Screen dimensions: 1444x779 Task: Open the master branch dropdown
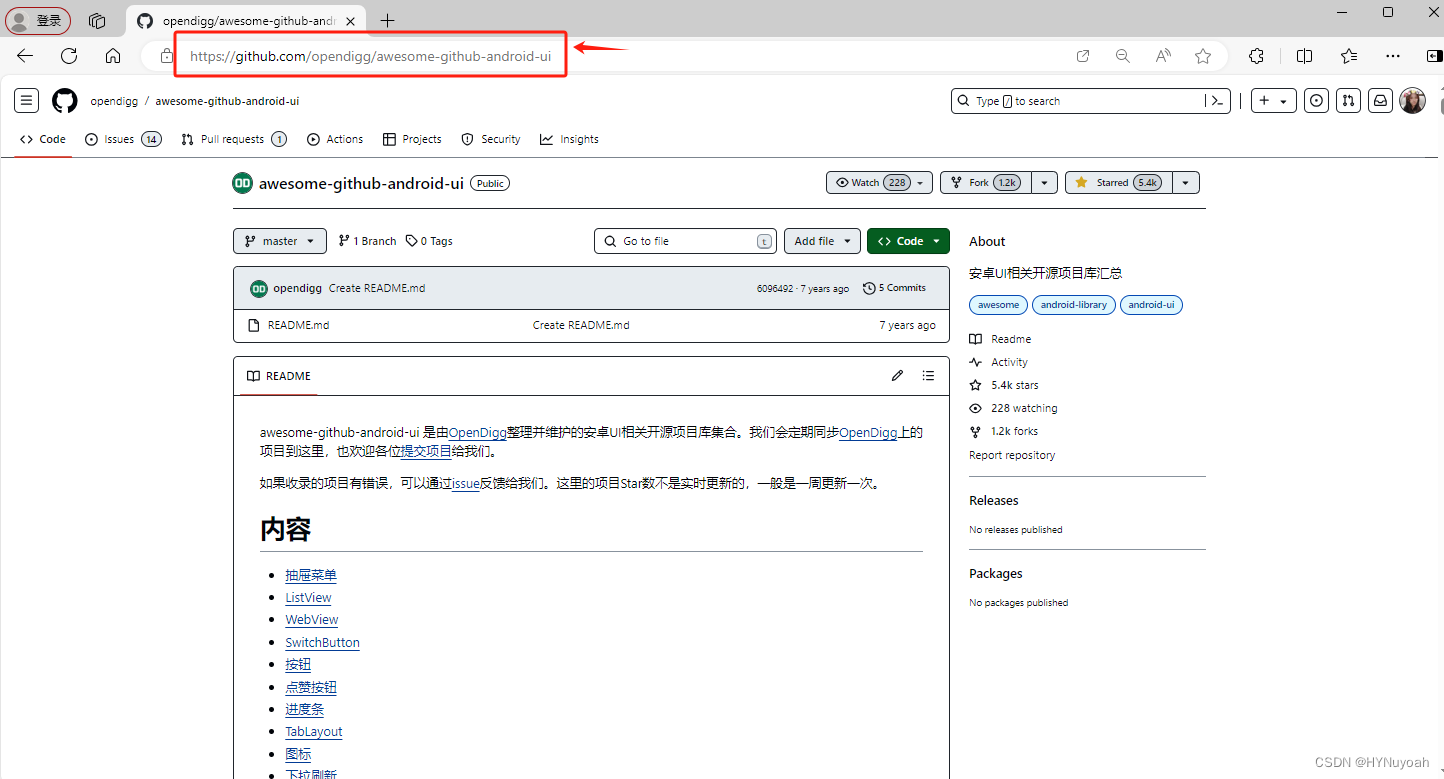tap(279, 240)
